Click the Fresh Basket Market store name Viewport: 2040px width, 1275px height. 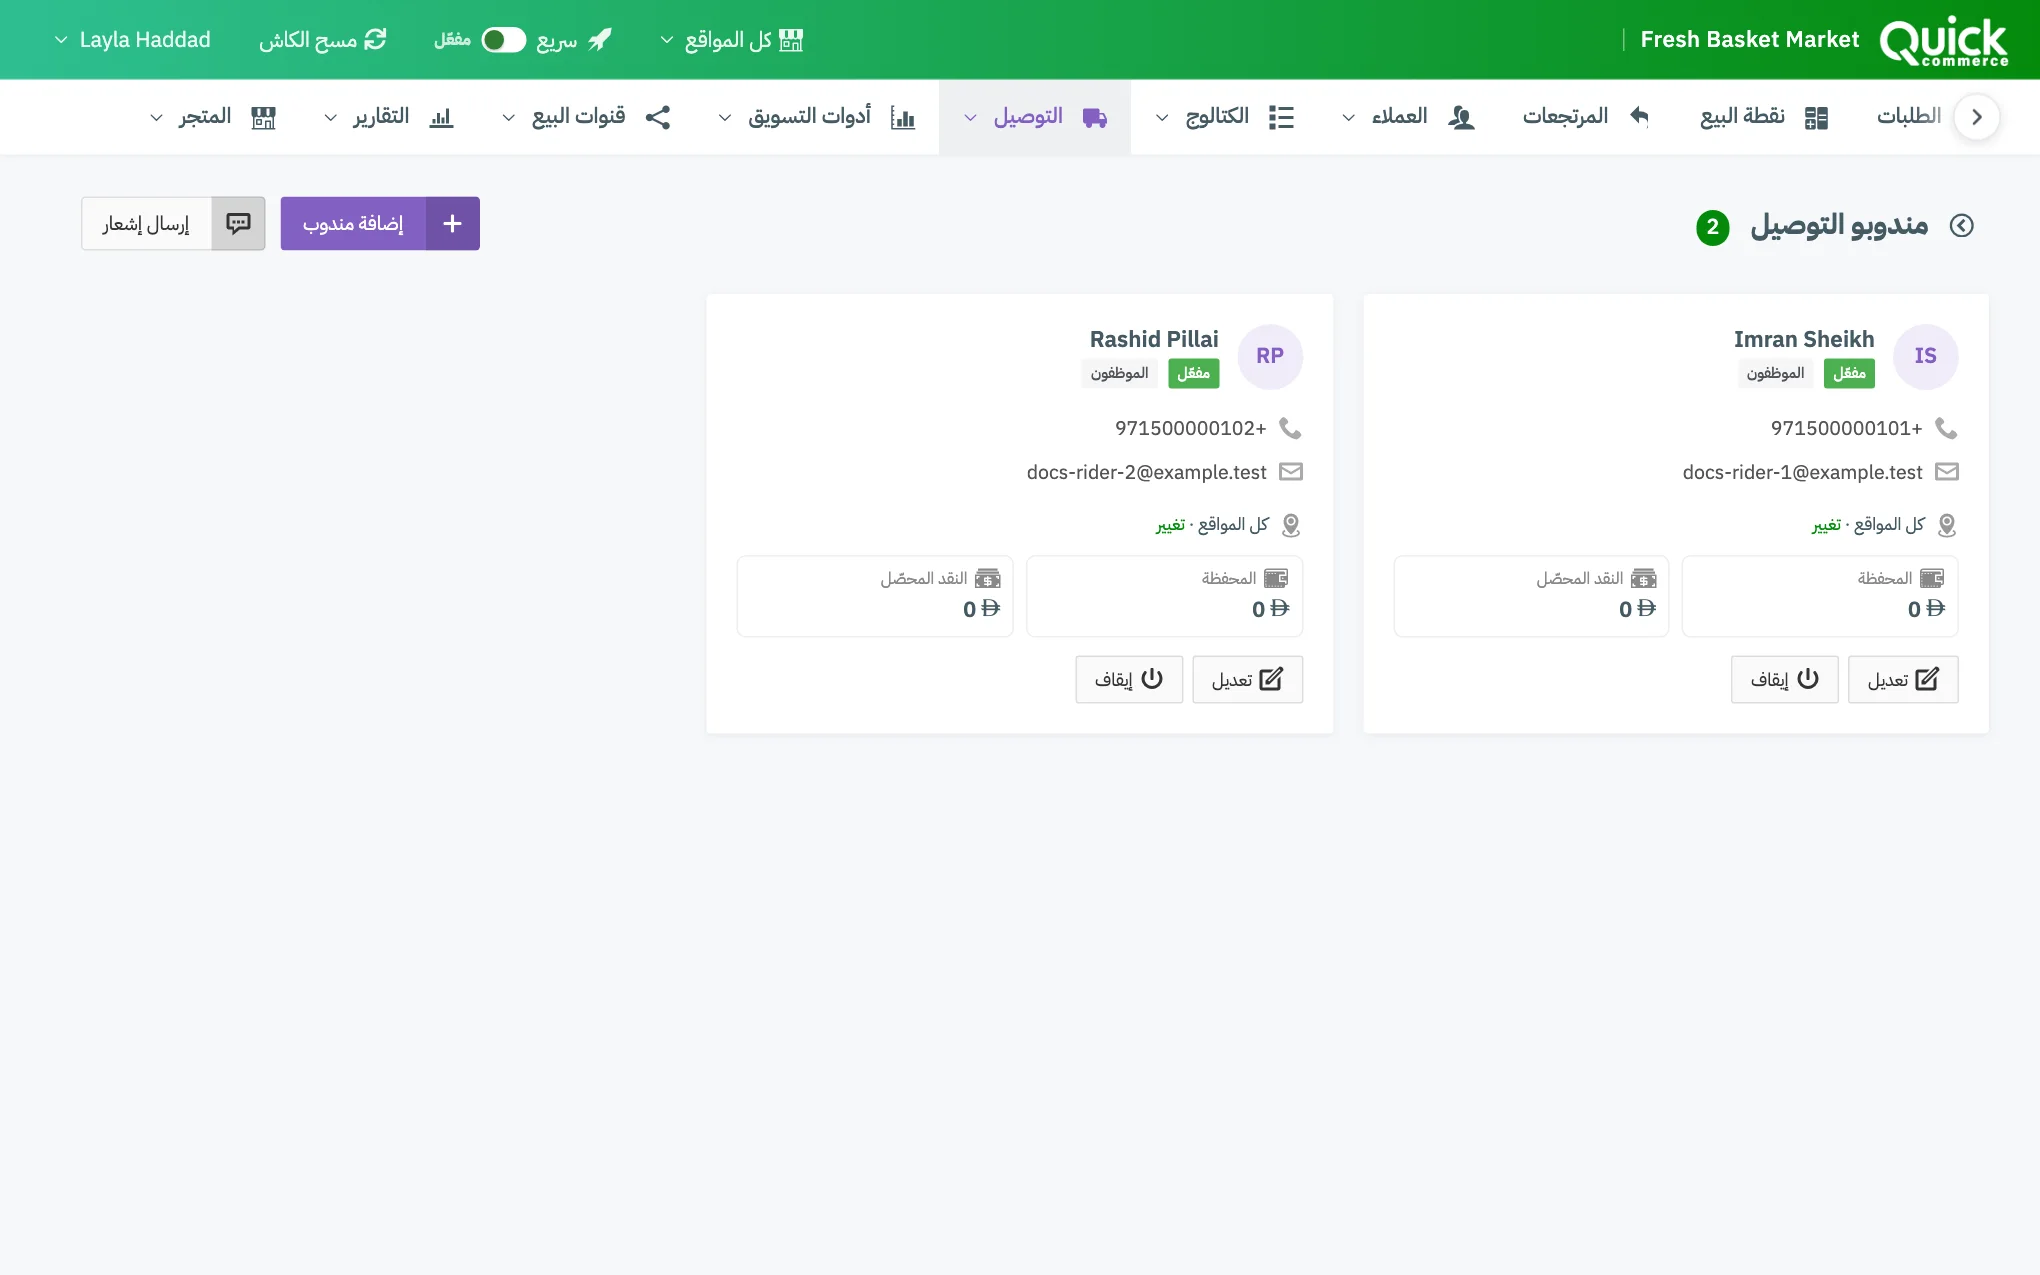(1749, 39)
